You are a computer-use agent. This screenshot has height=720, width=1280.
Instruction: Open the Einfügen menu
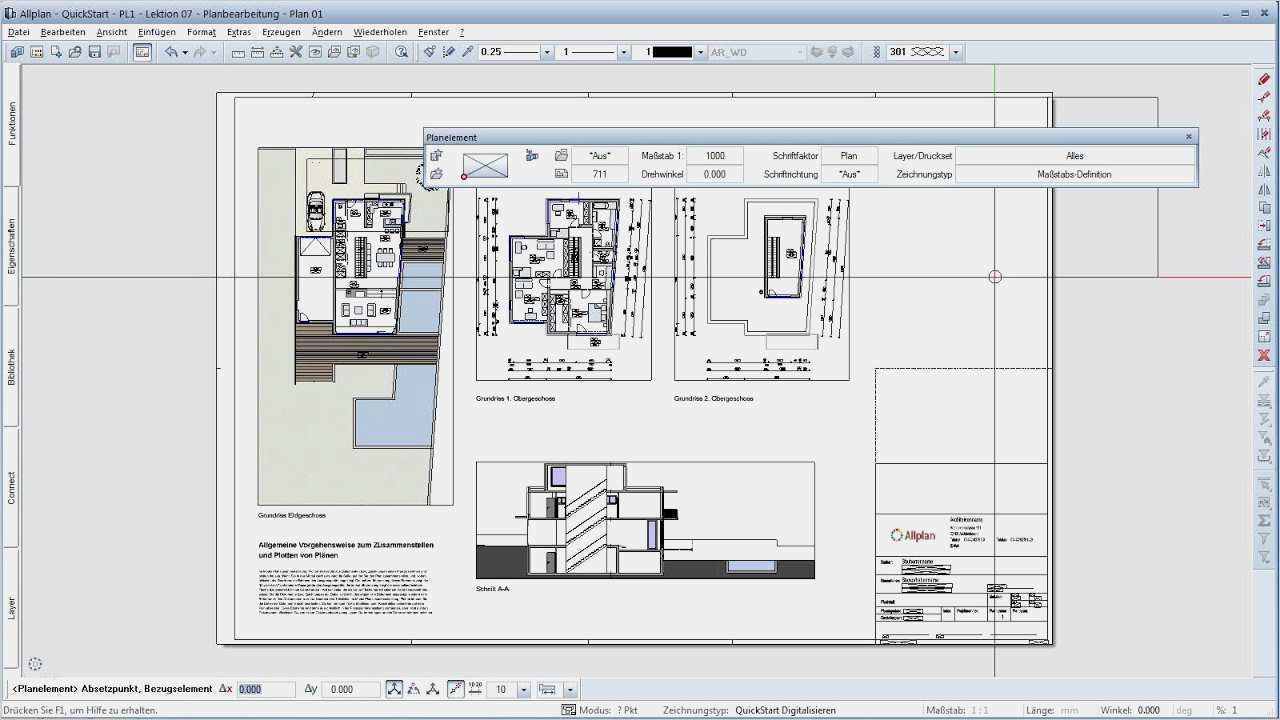[157, 32]
